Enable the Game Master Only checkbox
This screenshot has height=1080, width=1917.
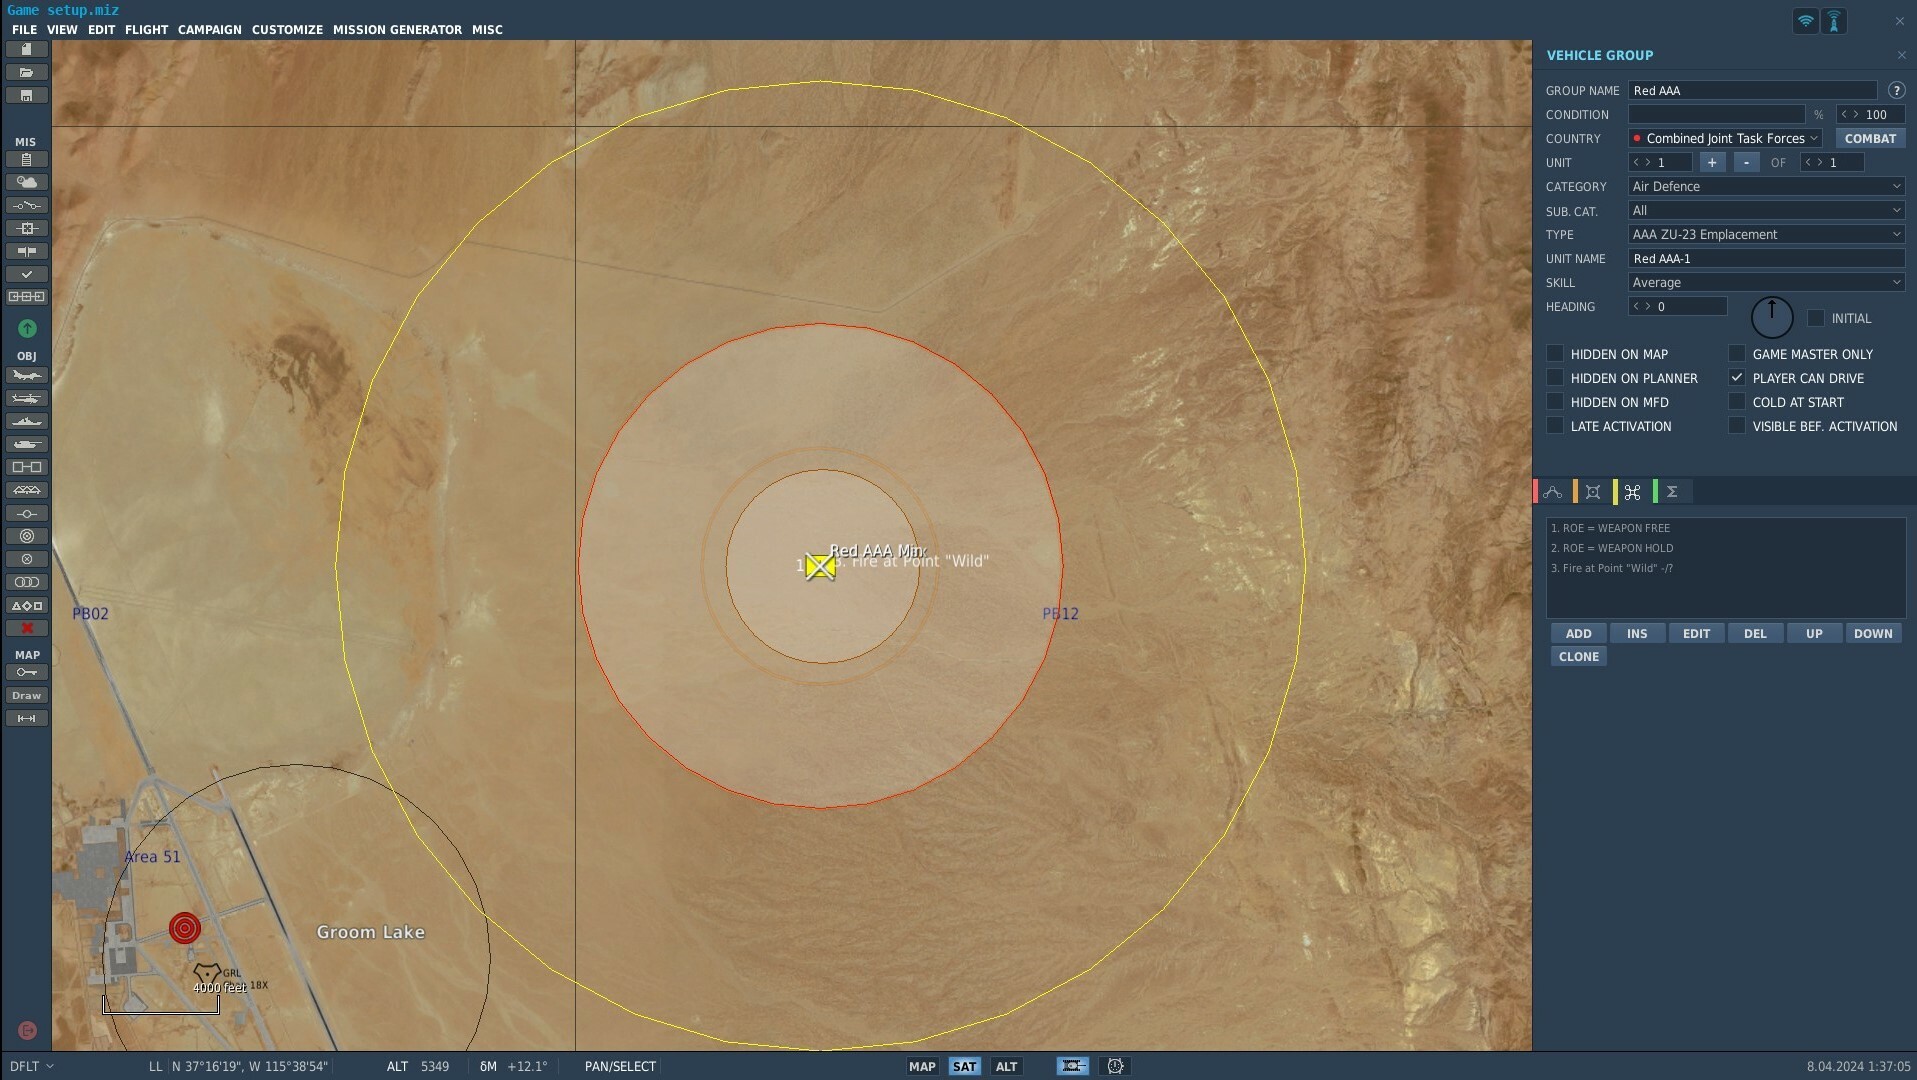click(x=1737, y=353)
